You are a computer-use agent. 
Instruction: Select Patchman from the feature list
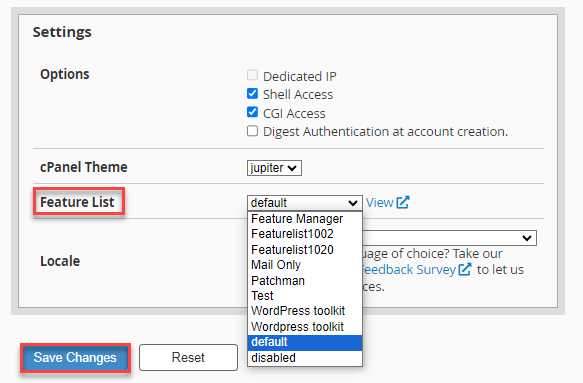[305, 280]
